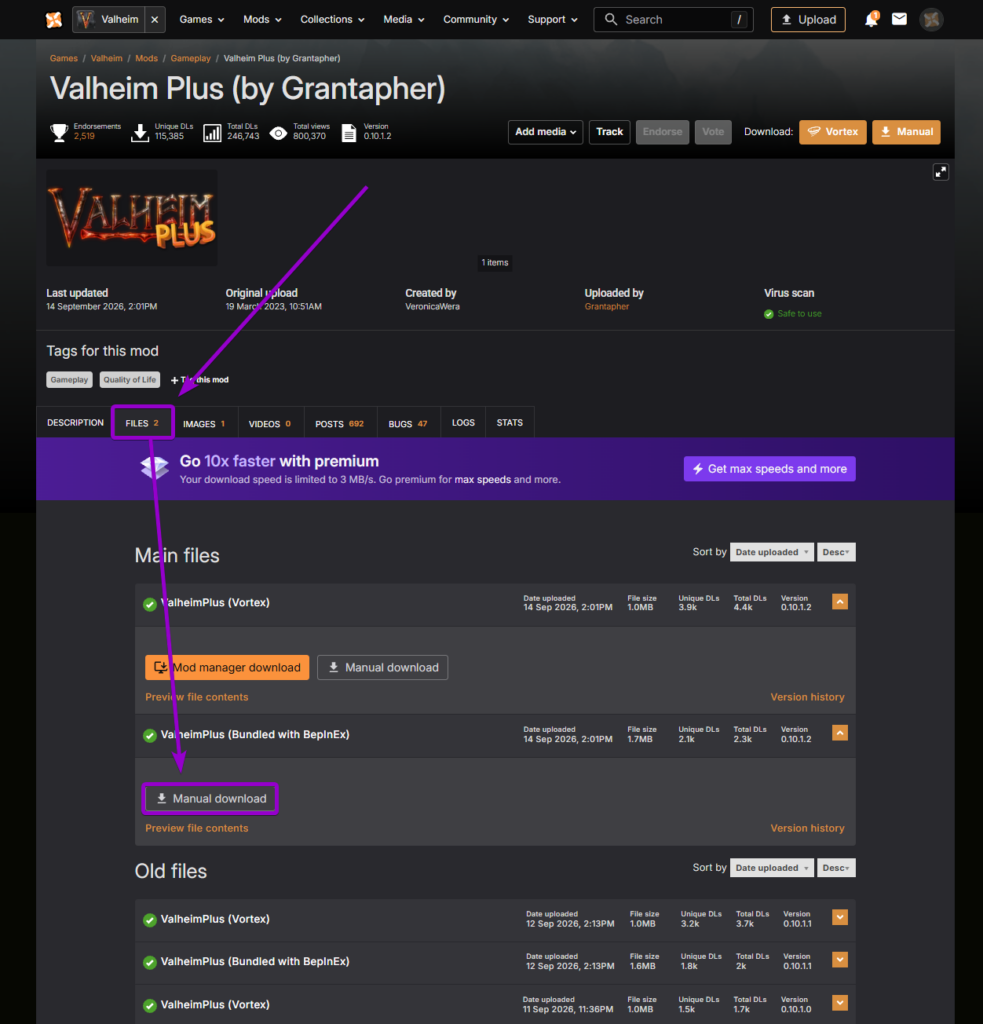Switch to the Posts tab

340,423
